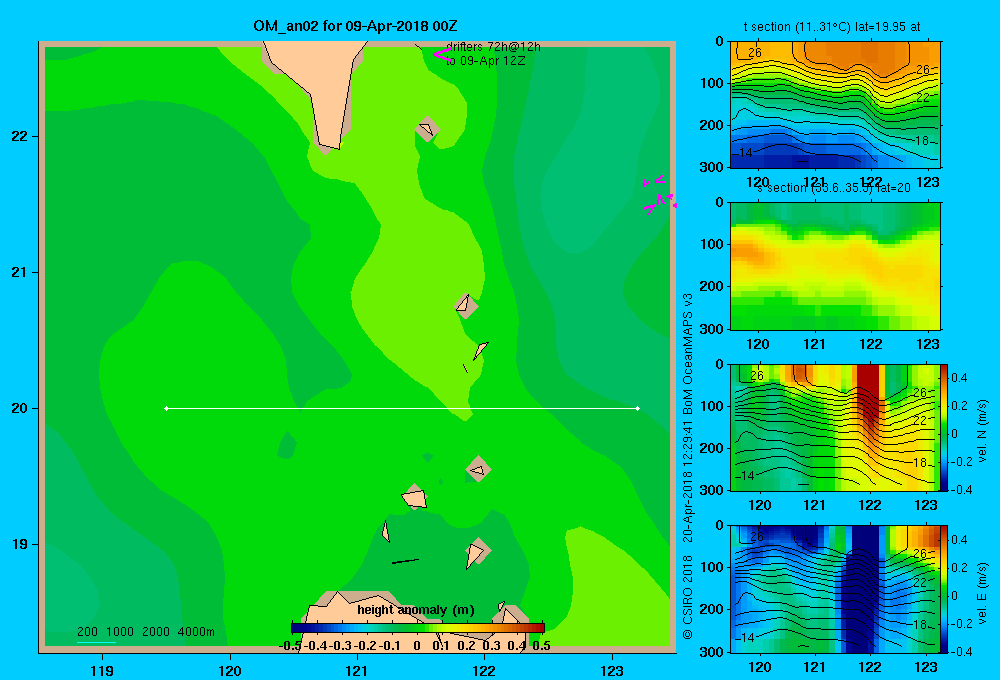This screenshot has height=680, width=1000.
Task: Click the white section line along latitude 20
Action: click(x=402, y=408)
